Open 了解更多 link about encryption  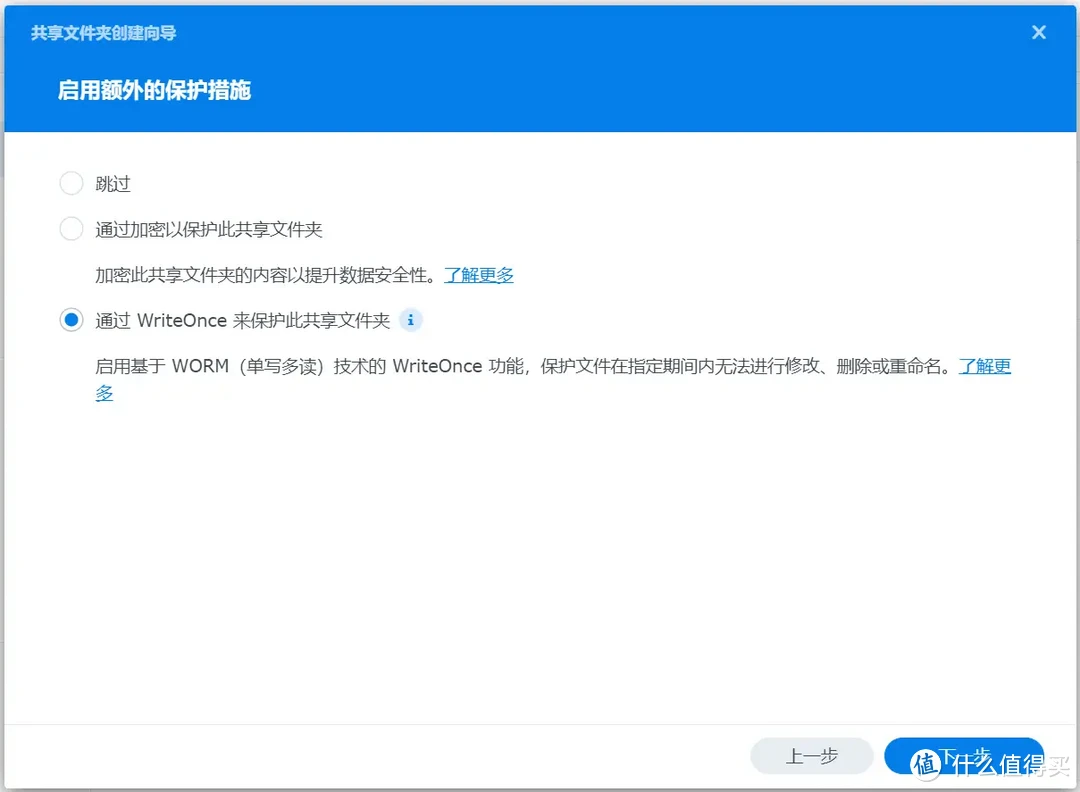pyautogui.click(x=478, y=274)
